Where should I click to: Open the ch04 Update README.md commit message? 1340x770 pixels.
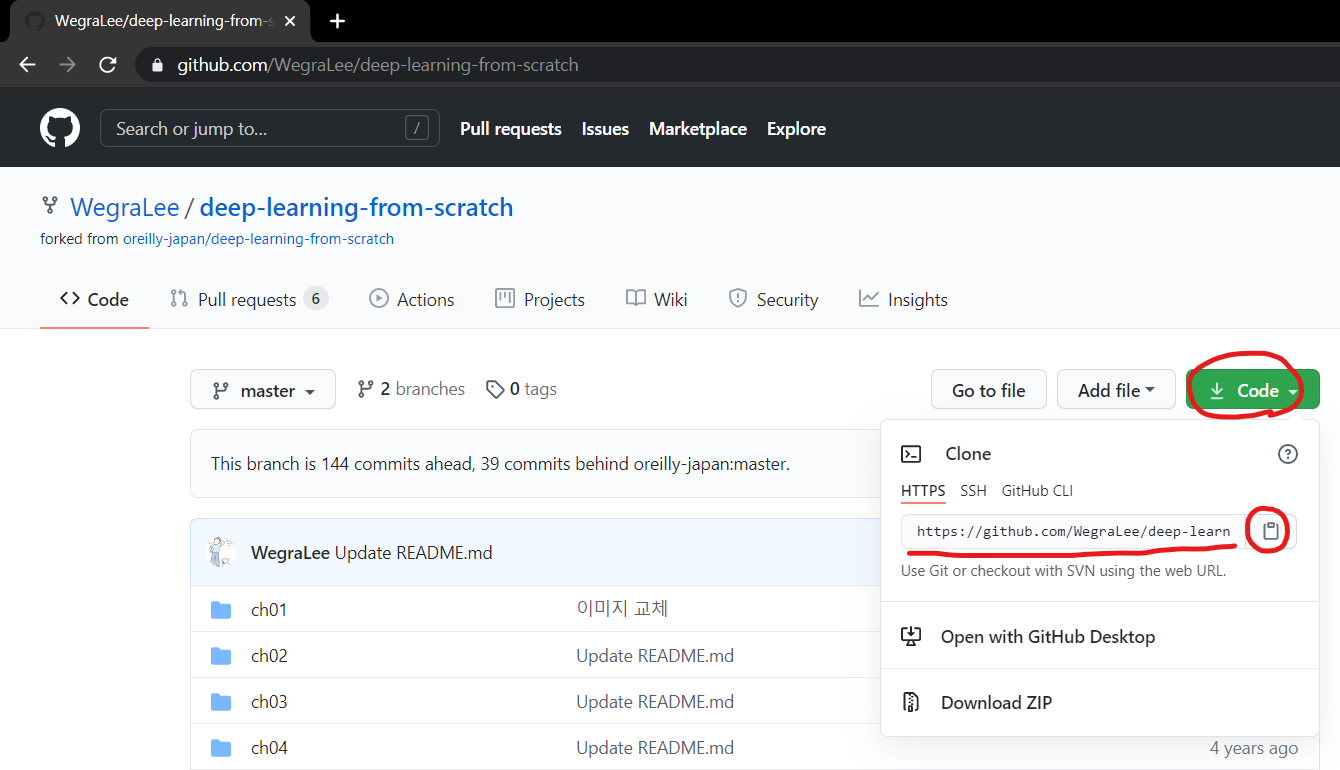point(655,748)
